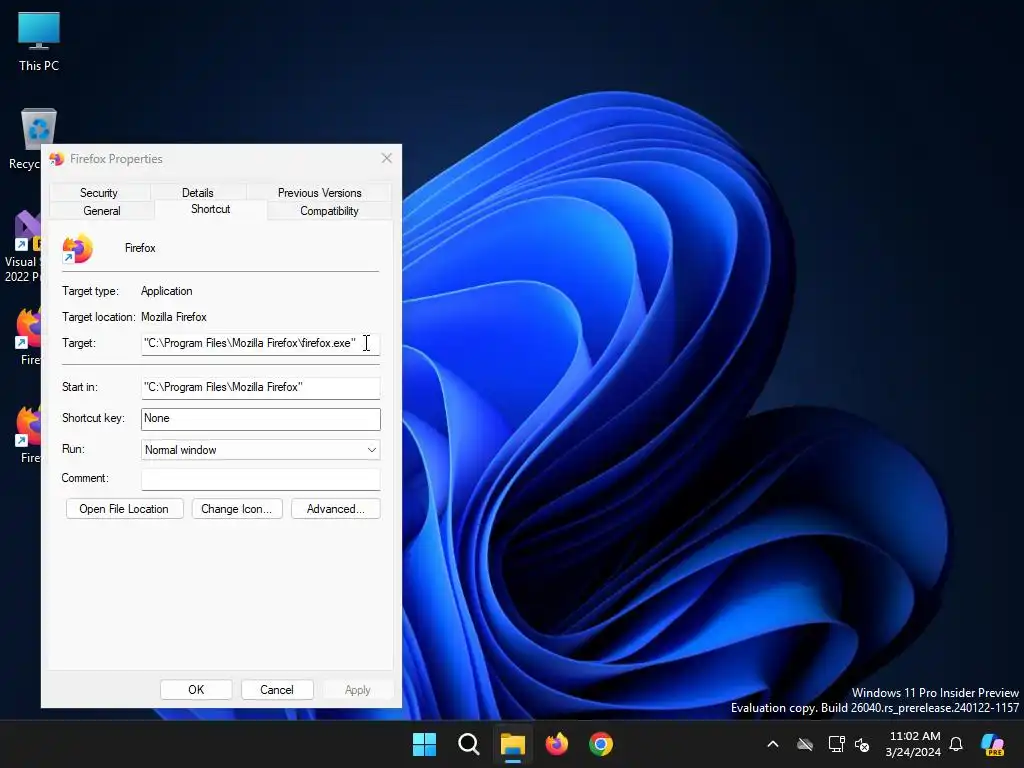The width and height of the screenshot is (1024, 768).
Task: Close the Firefox Properties dialog
Action: coord(387,159)
